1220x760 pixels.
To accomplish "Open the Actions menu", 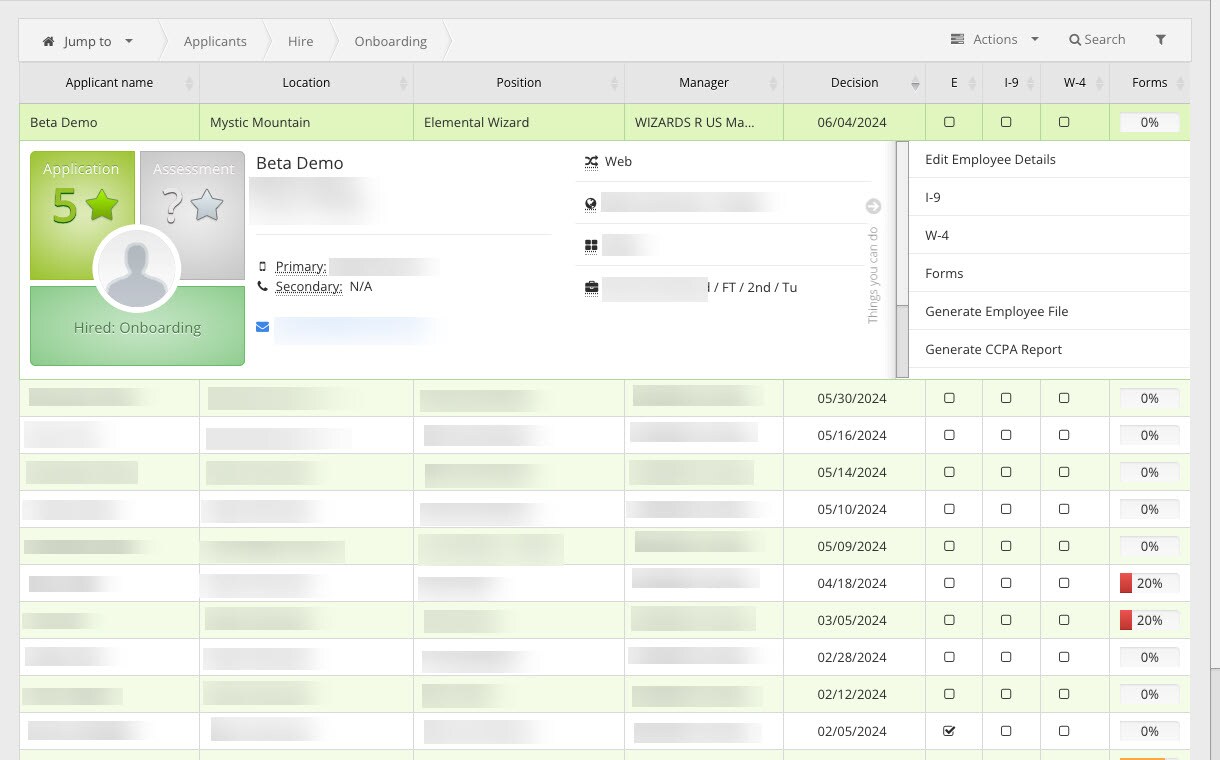I will tap(995, 40).
